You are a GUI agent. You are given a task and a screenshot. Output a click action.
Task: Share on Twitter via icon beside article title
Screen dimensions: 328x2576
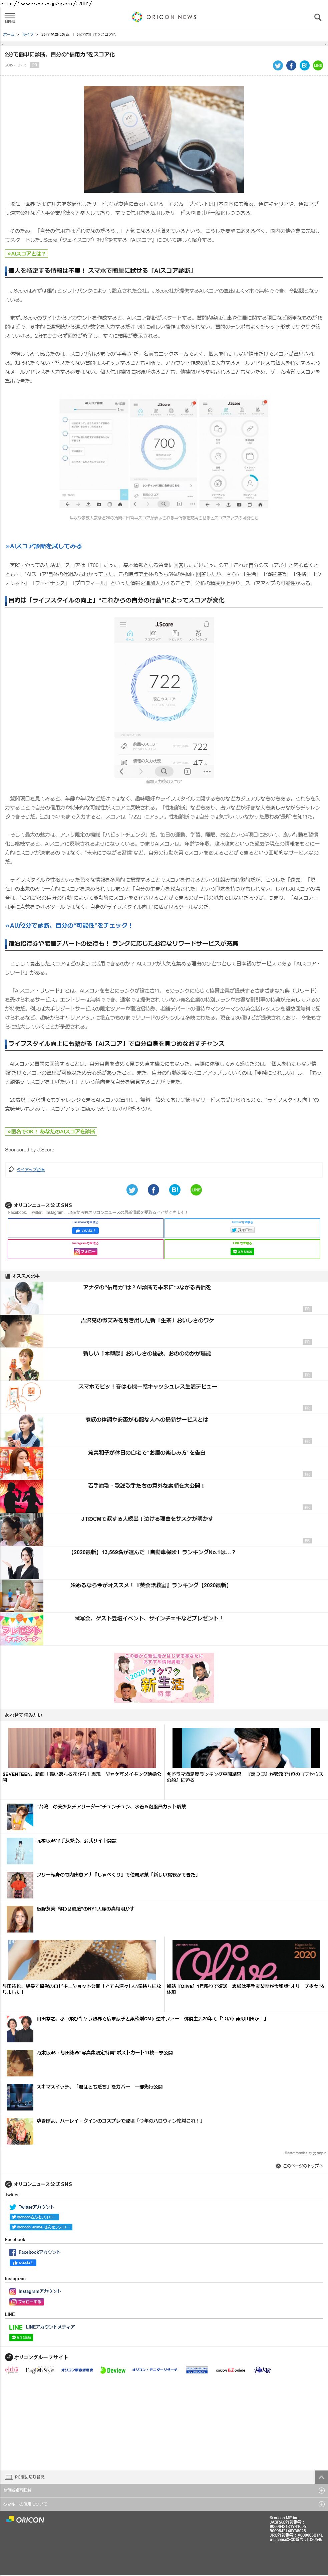point(278,65)
